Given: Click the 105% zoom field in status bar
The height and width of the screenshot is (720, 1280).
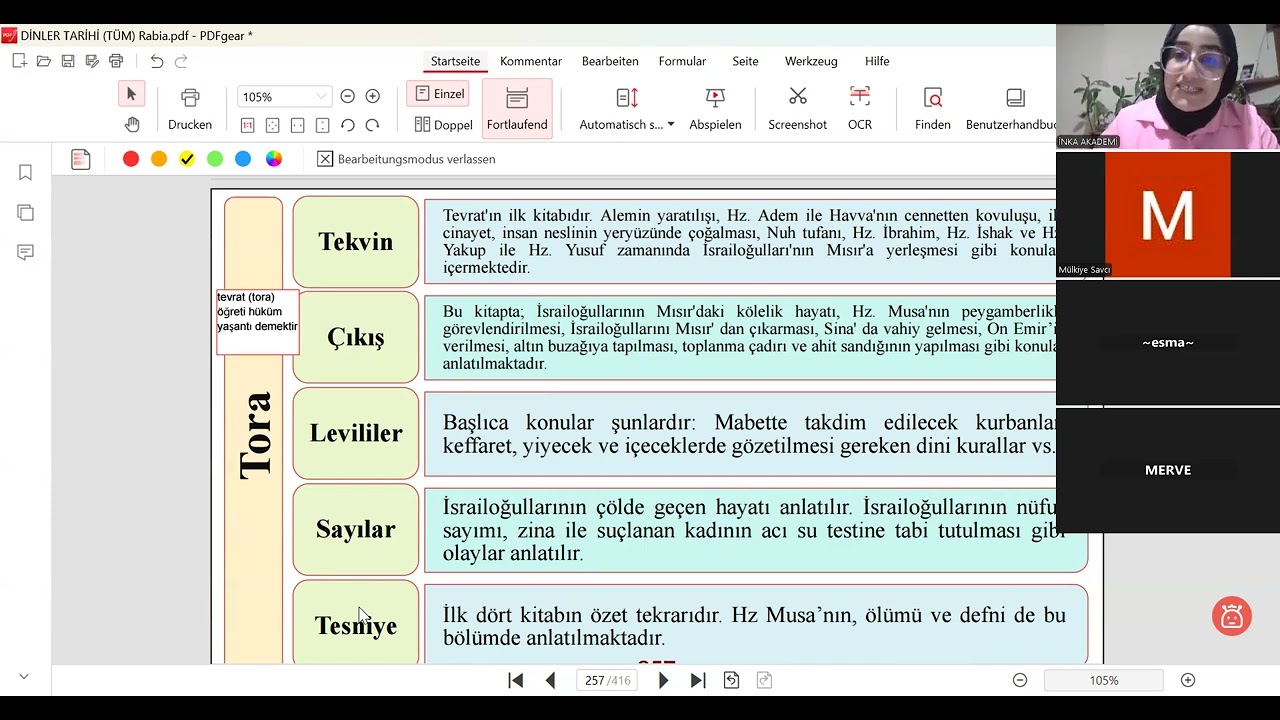Looking at the screenshot, I should (x=1104, y=680).
